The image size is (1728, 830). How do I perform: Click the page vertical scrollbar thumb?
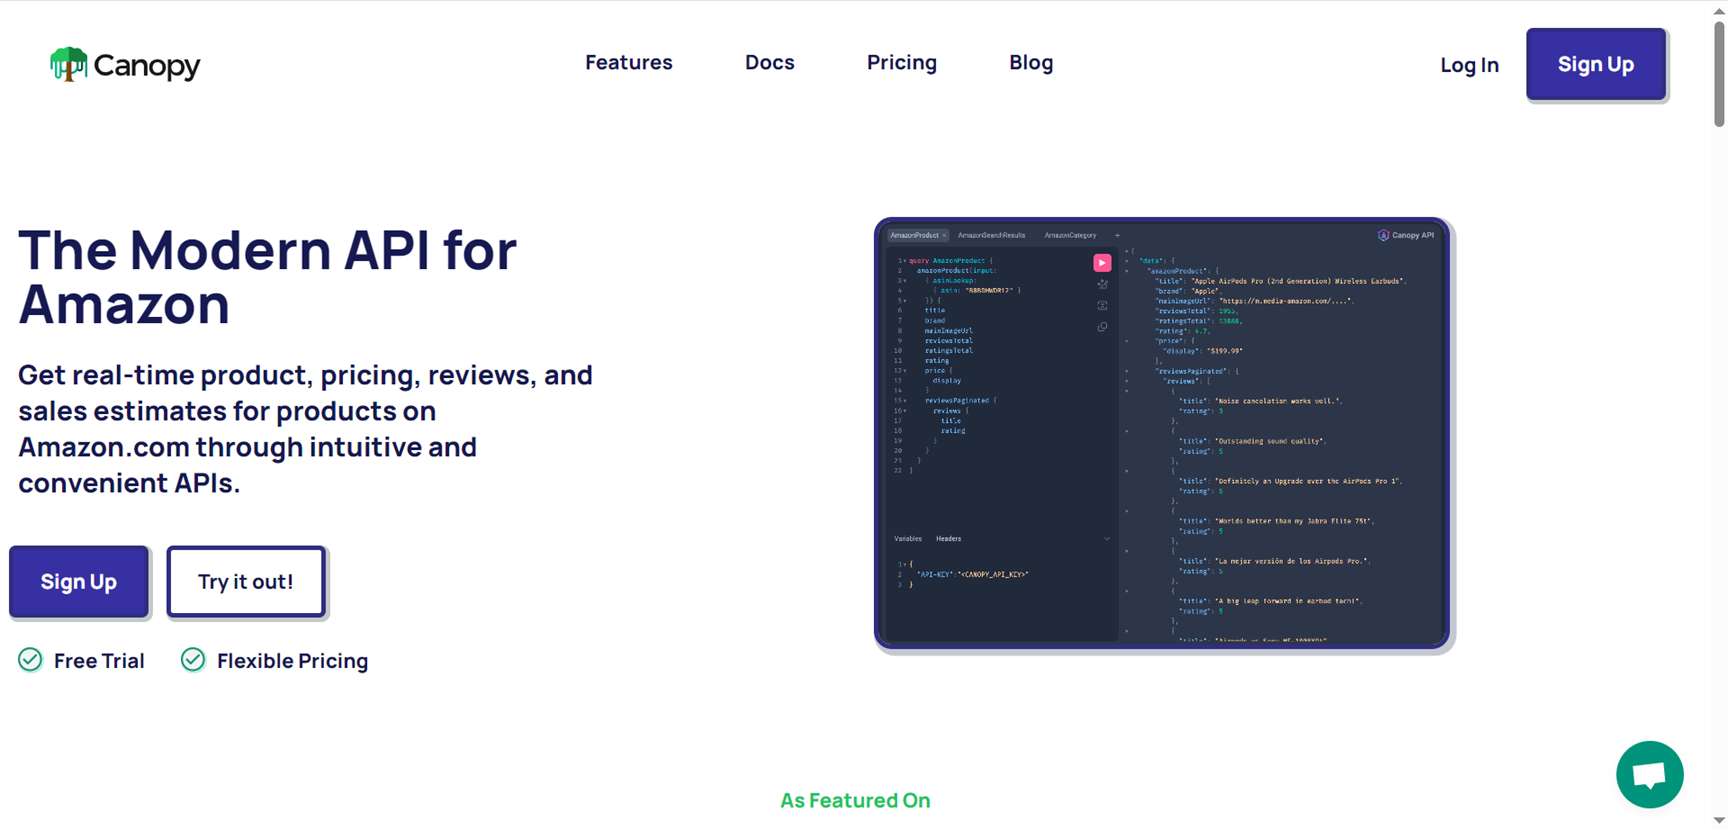point(1719,73)
